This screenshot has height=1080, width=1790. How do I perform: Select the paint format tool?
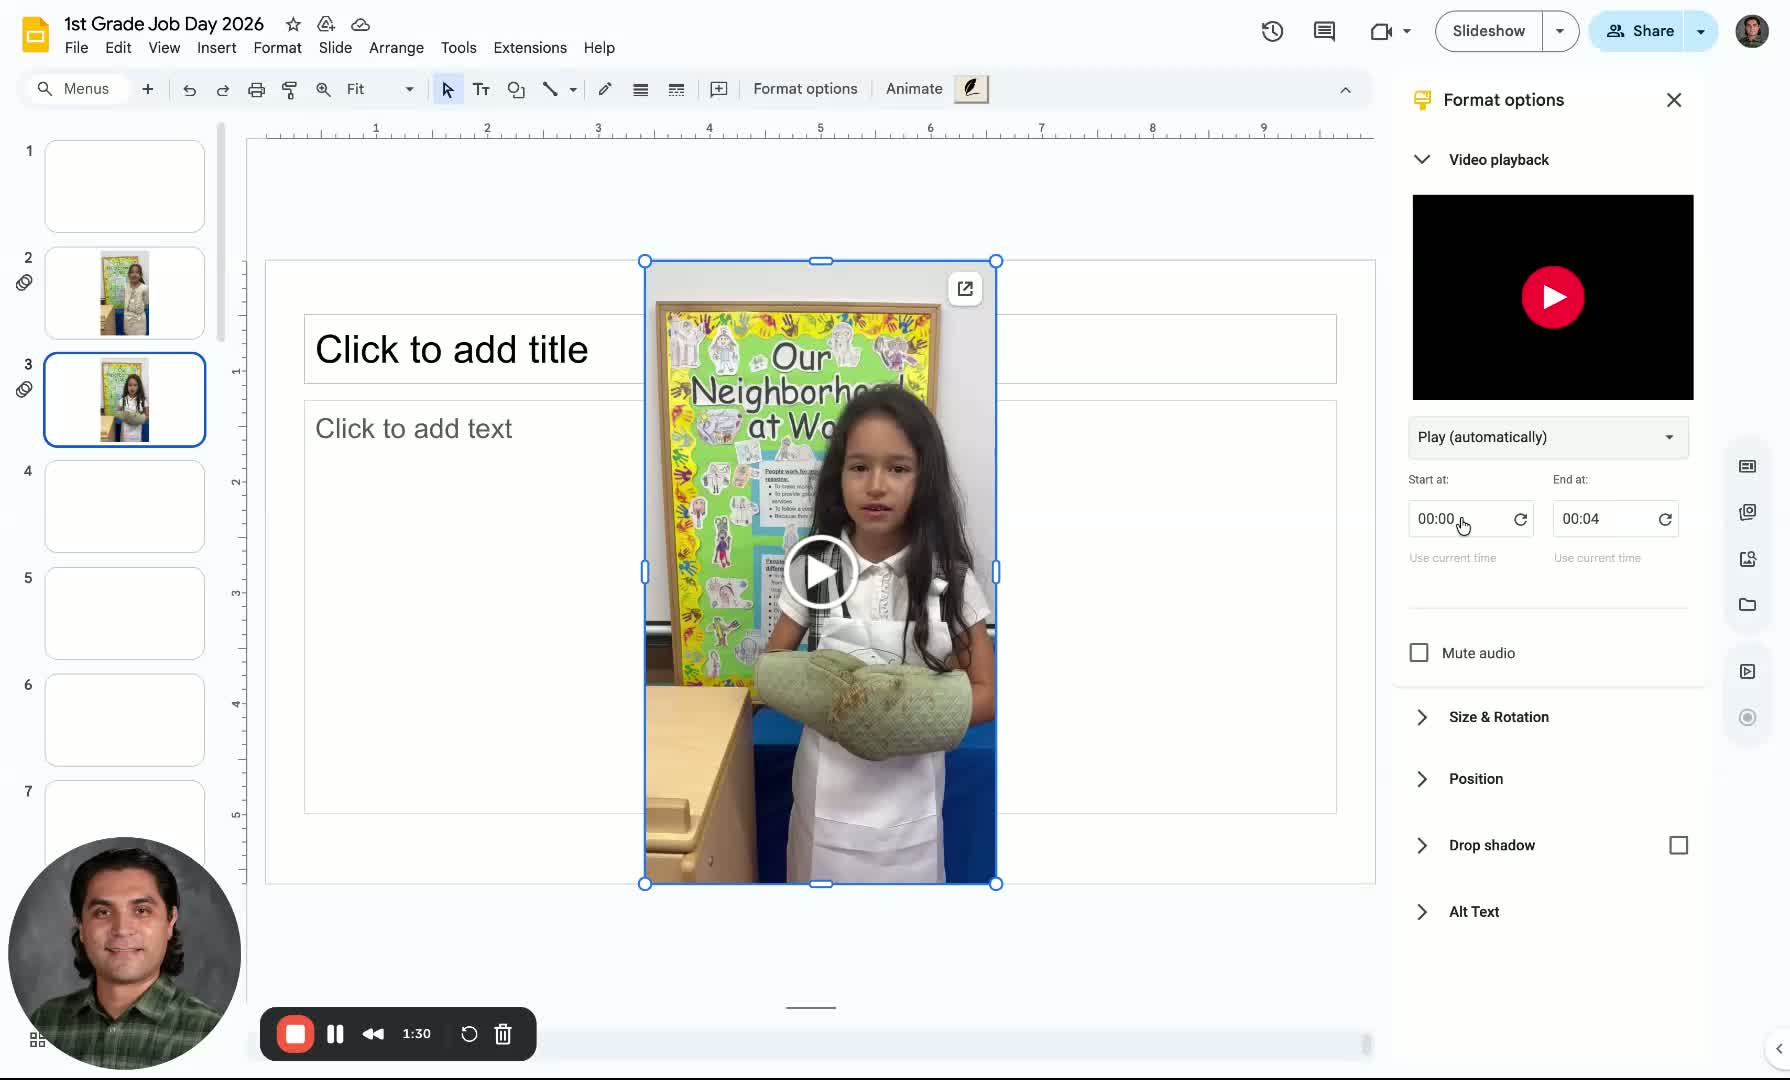(x=290, y=89)
